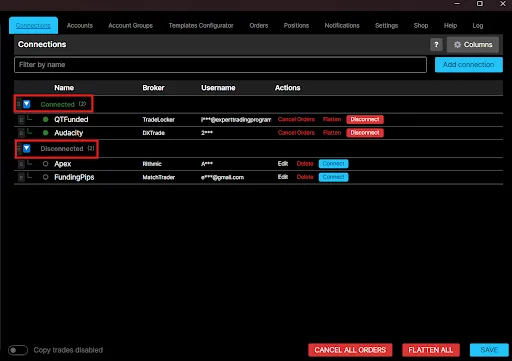
Task: Click FLATTEN ALL button
Action: coord(431,350)
